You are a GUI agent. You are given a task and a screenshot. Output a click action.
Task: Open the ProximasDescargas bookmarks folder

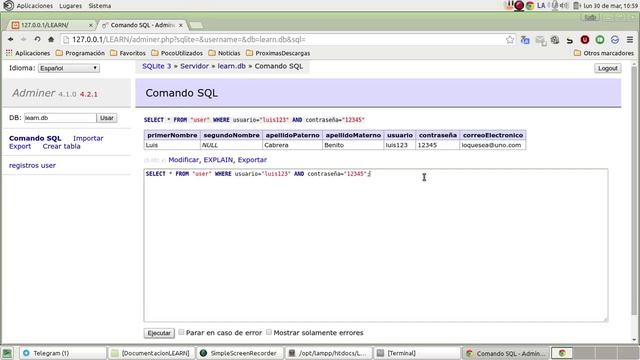click(x=278, y=53)
